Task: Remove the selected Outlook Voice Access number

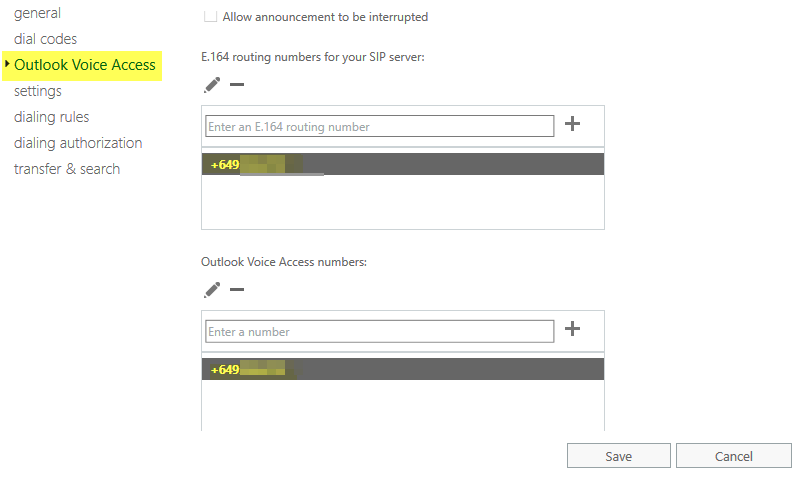Action: (237, 290)
